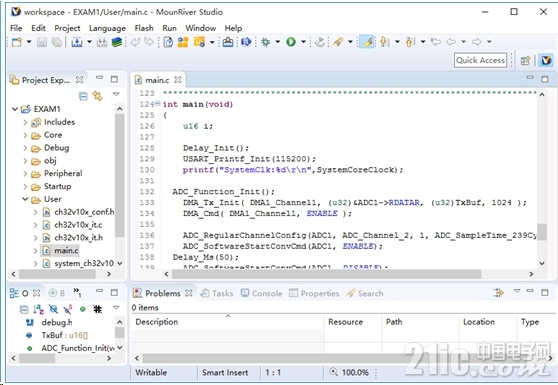Click the Location column header

coord(487,322)
